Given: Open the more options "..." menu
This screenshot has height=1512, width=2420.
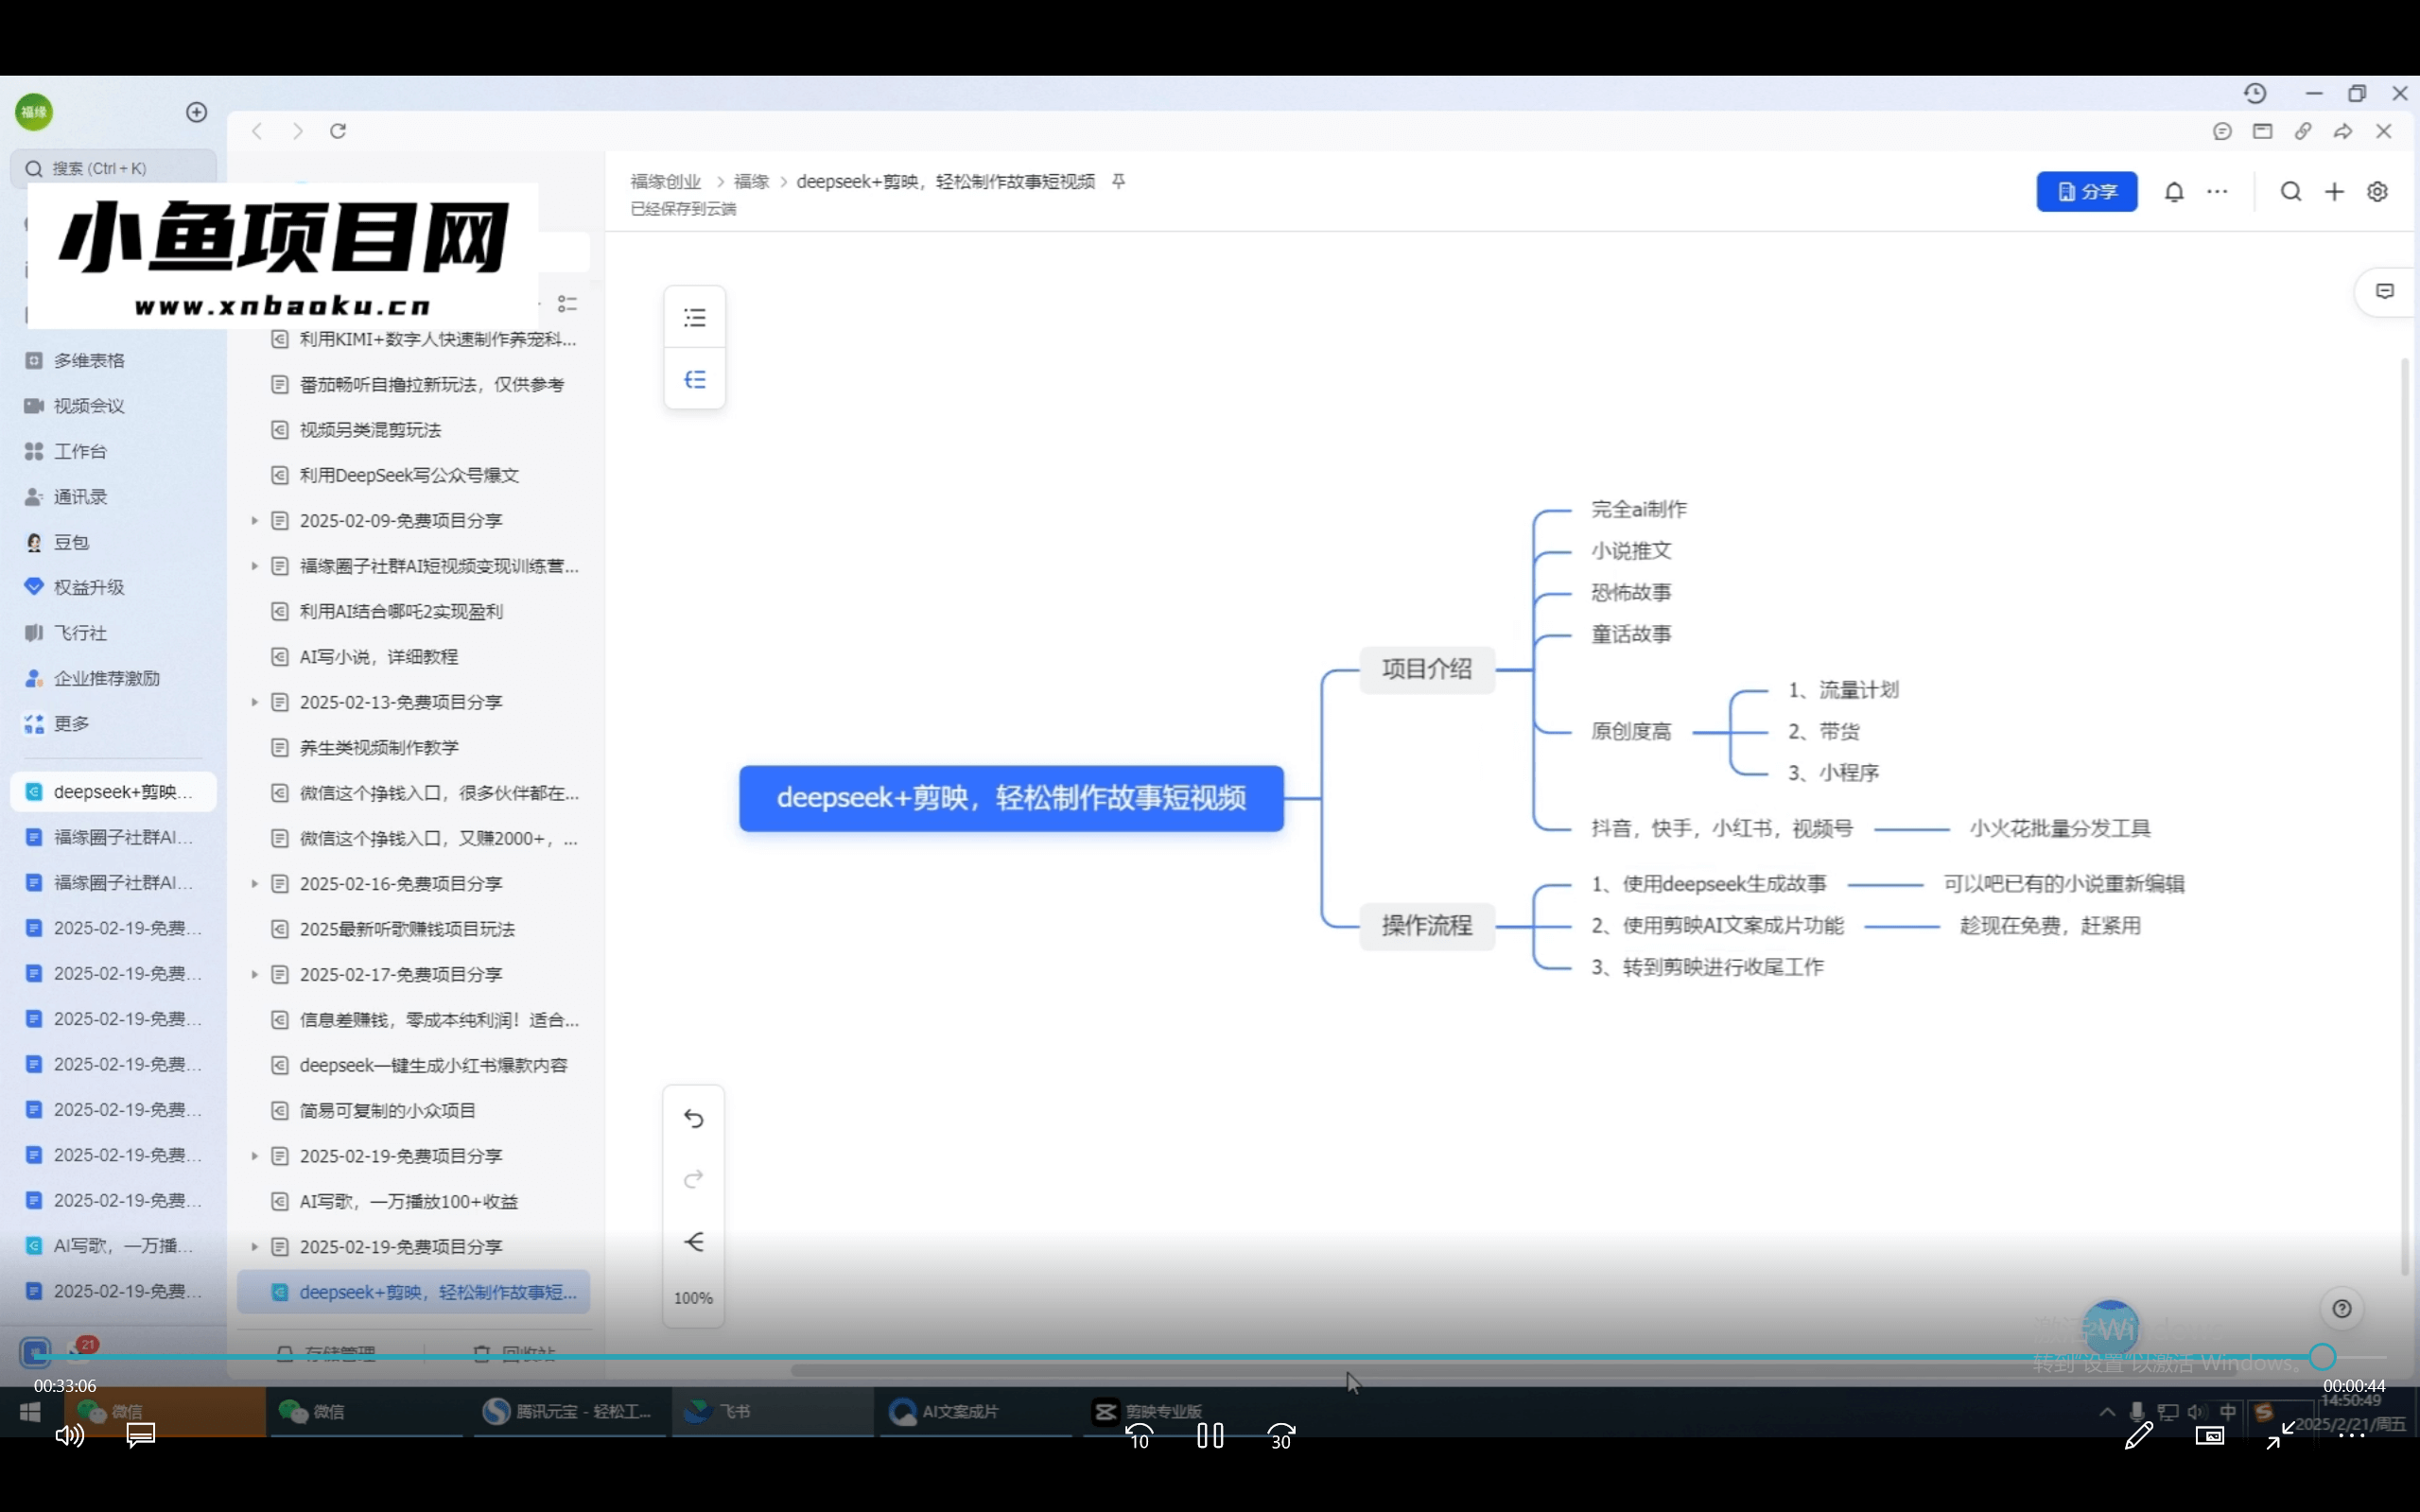Looking at the screenshot, I should pos(2217,191).
